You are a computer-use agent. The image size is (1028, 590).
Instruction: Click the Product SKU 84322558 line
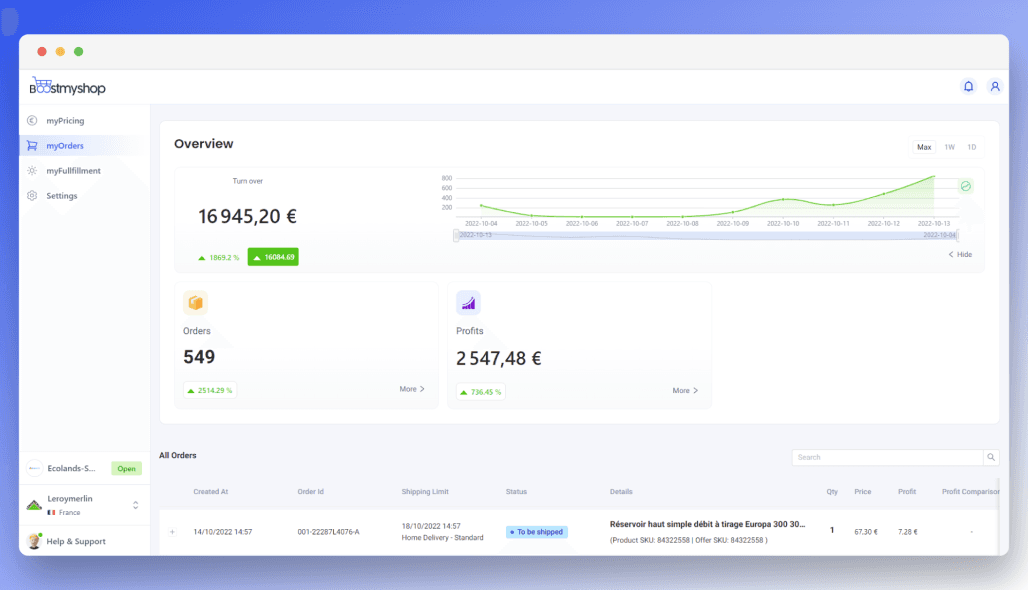pos(688,540)
